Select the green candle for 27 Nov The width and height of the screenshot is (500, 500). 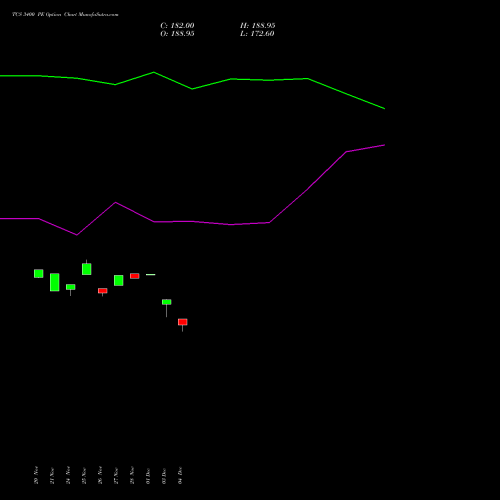119,280
